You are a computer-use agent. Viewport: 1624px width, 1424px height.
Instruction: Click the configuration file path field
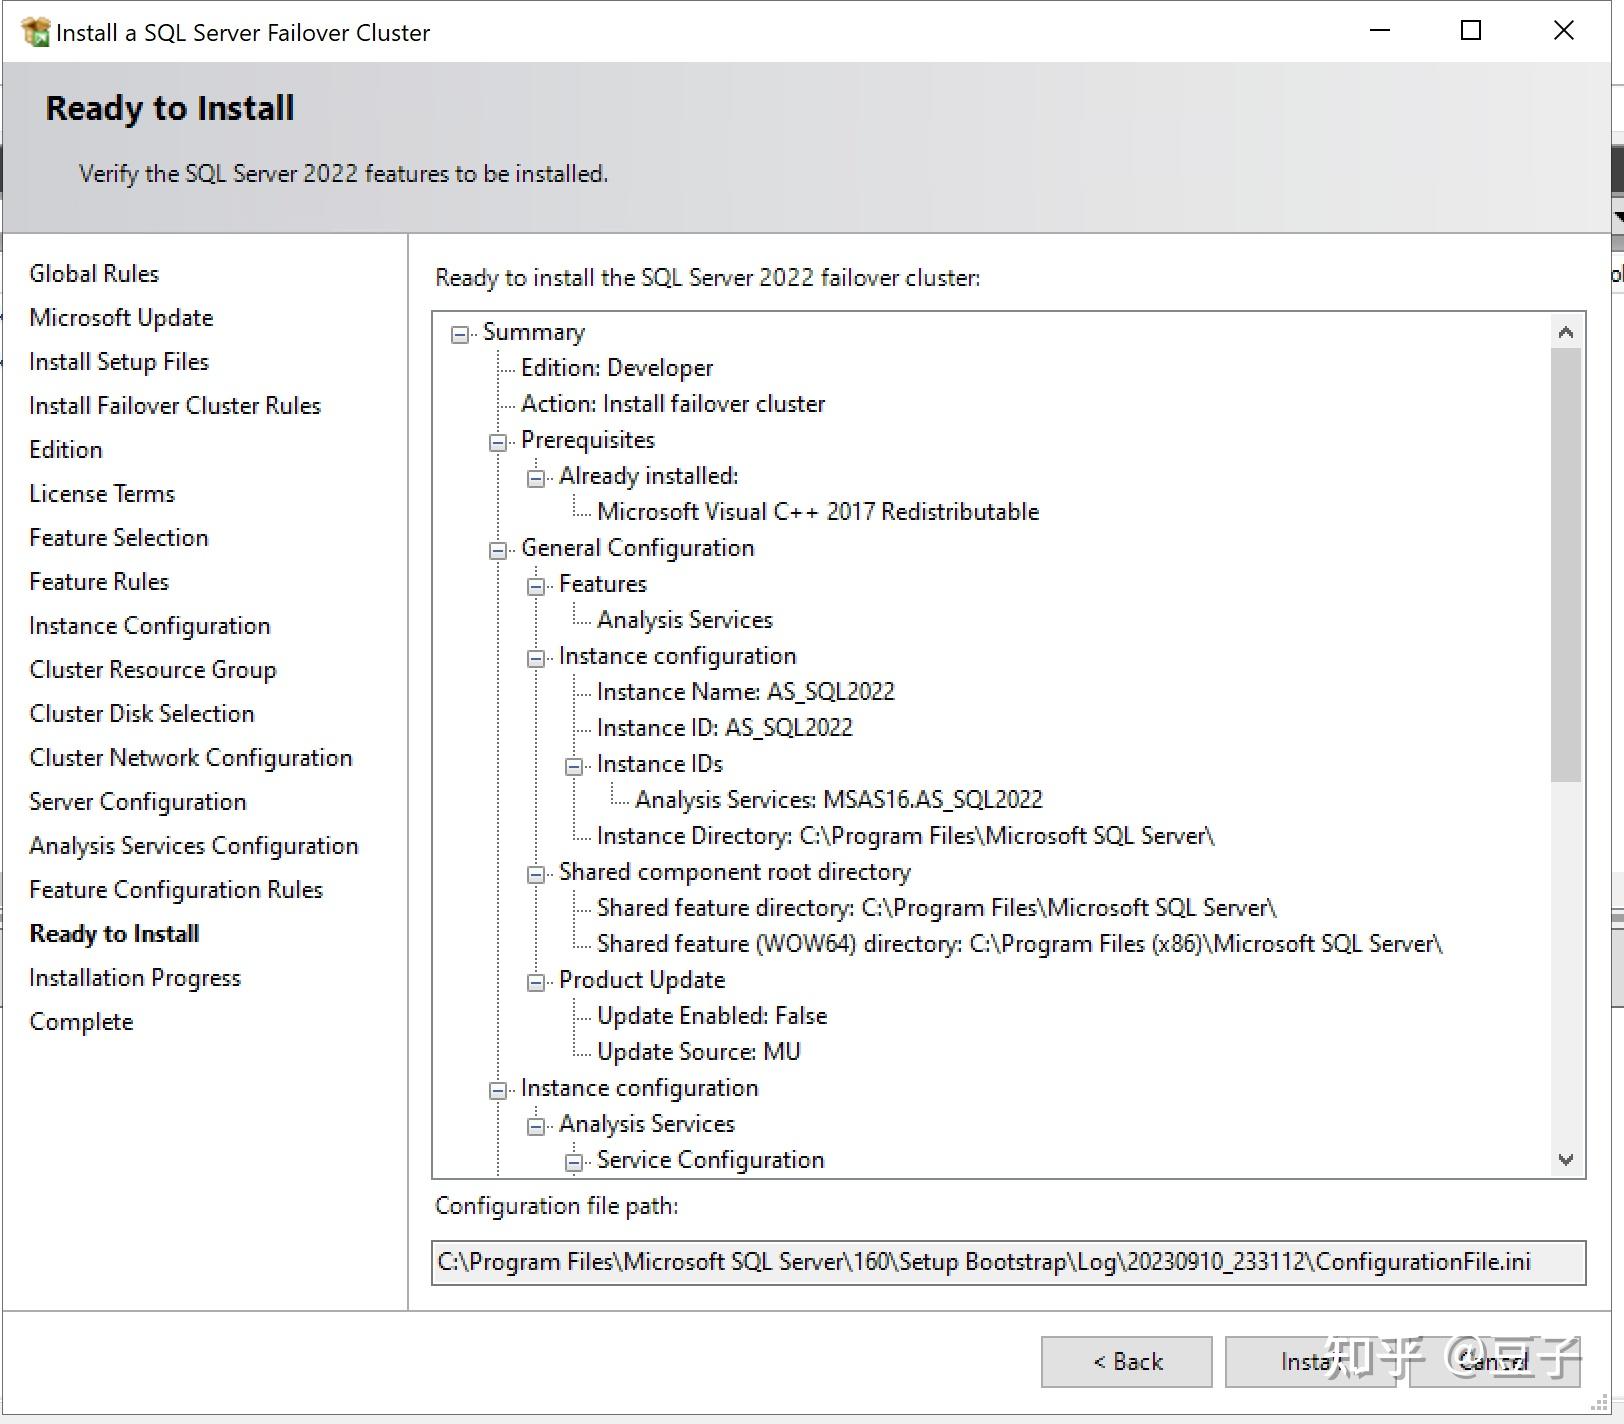1008,1262
